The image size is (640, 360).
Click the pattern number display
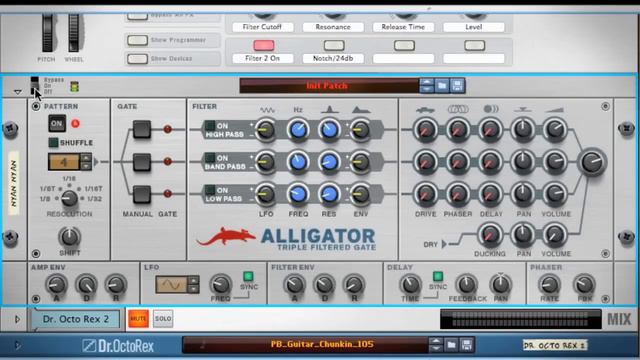(x=64, y=162)
